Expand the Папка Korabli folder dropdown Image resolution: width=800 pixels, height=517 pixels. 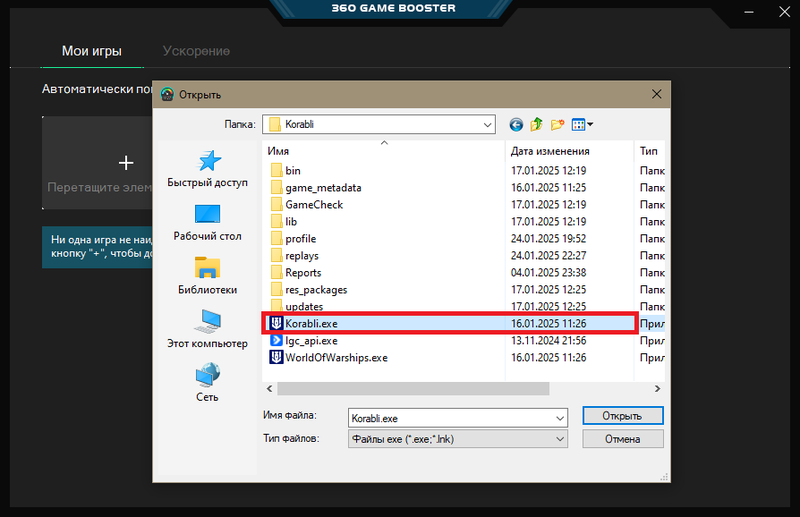pyautogui.click(x=487, y=125)
